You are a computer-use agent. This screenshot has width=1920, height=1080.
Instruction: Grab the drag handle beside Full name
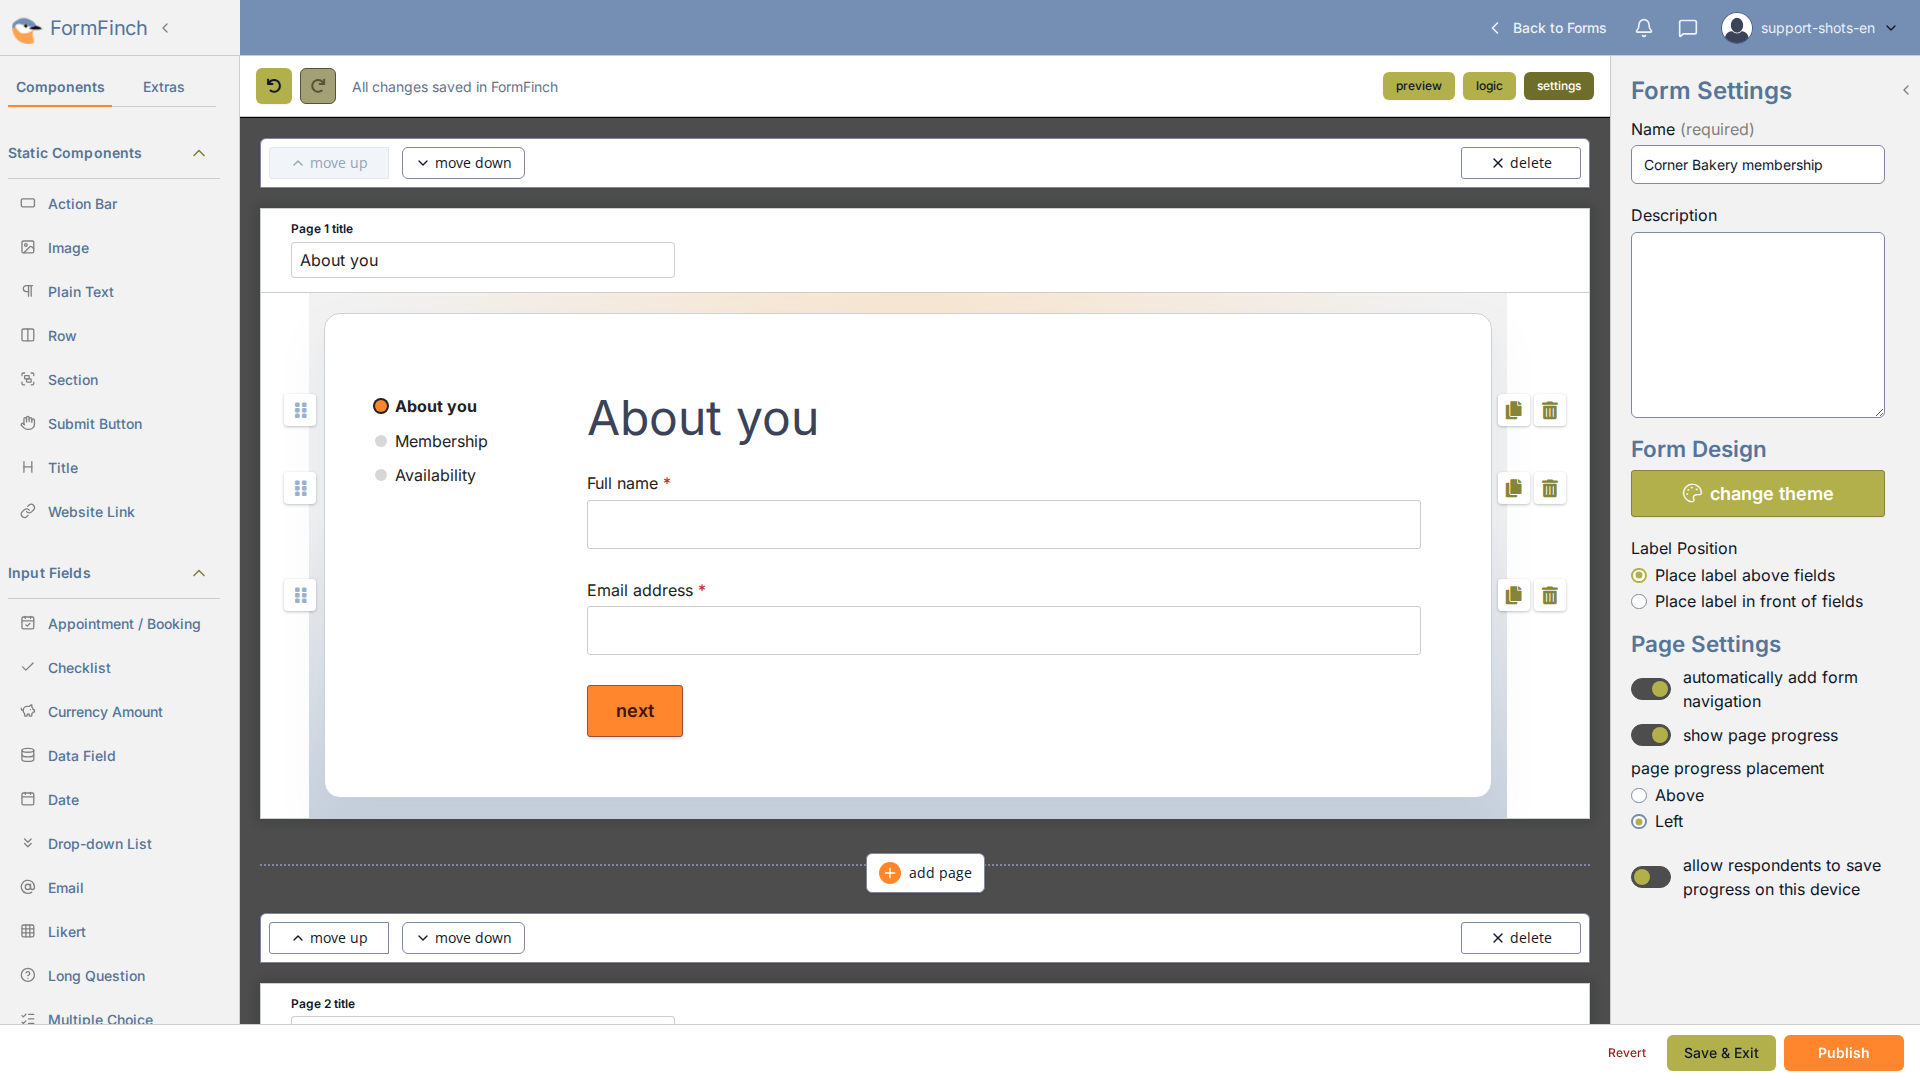tap(300, 488)
